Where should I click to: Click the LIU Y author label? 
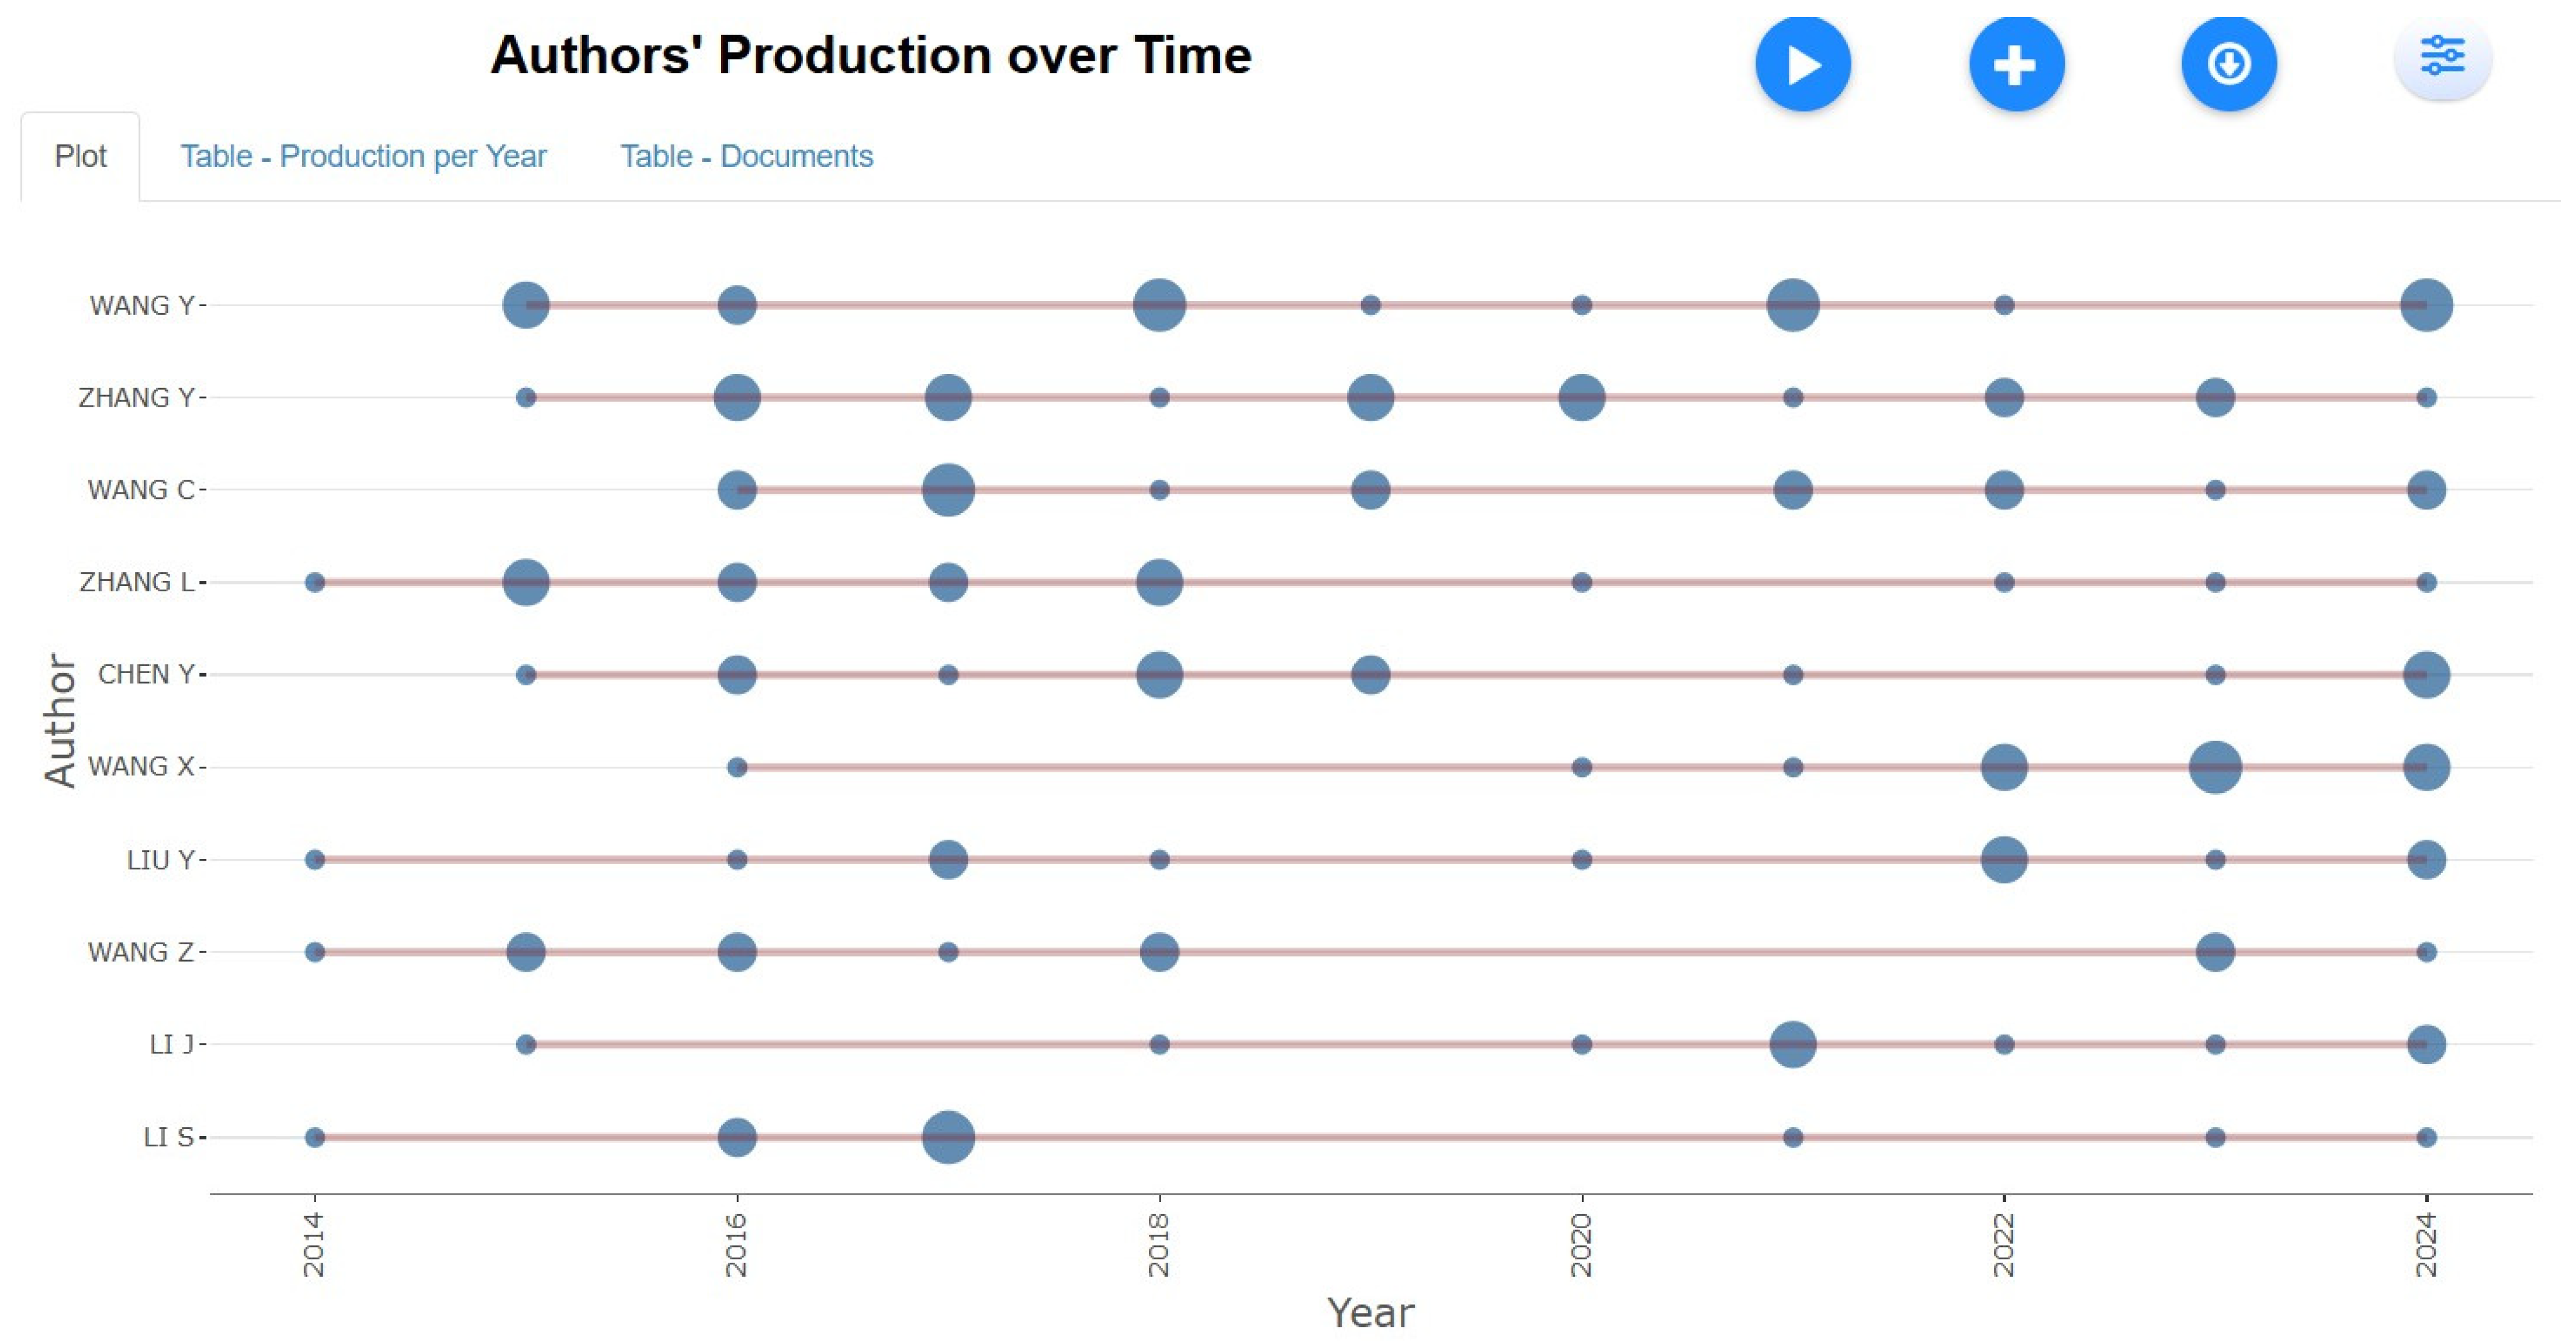[x=161, y=859]
